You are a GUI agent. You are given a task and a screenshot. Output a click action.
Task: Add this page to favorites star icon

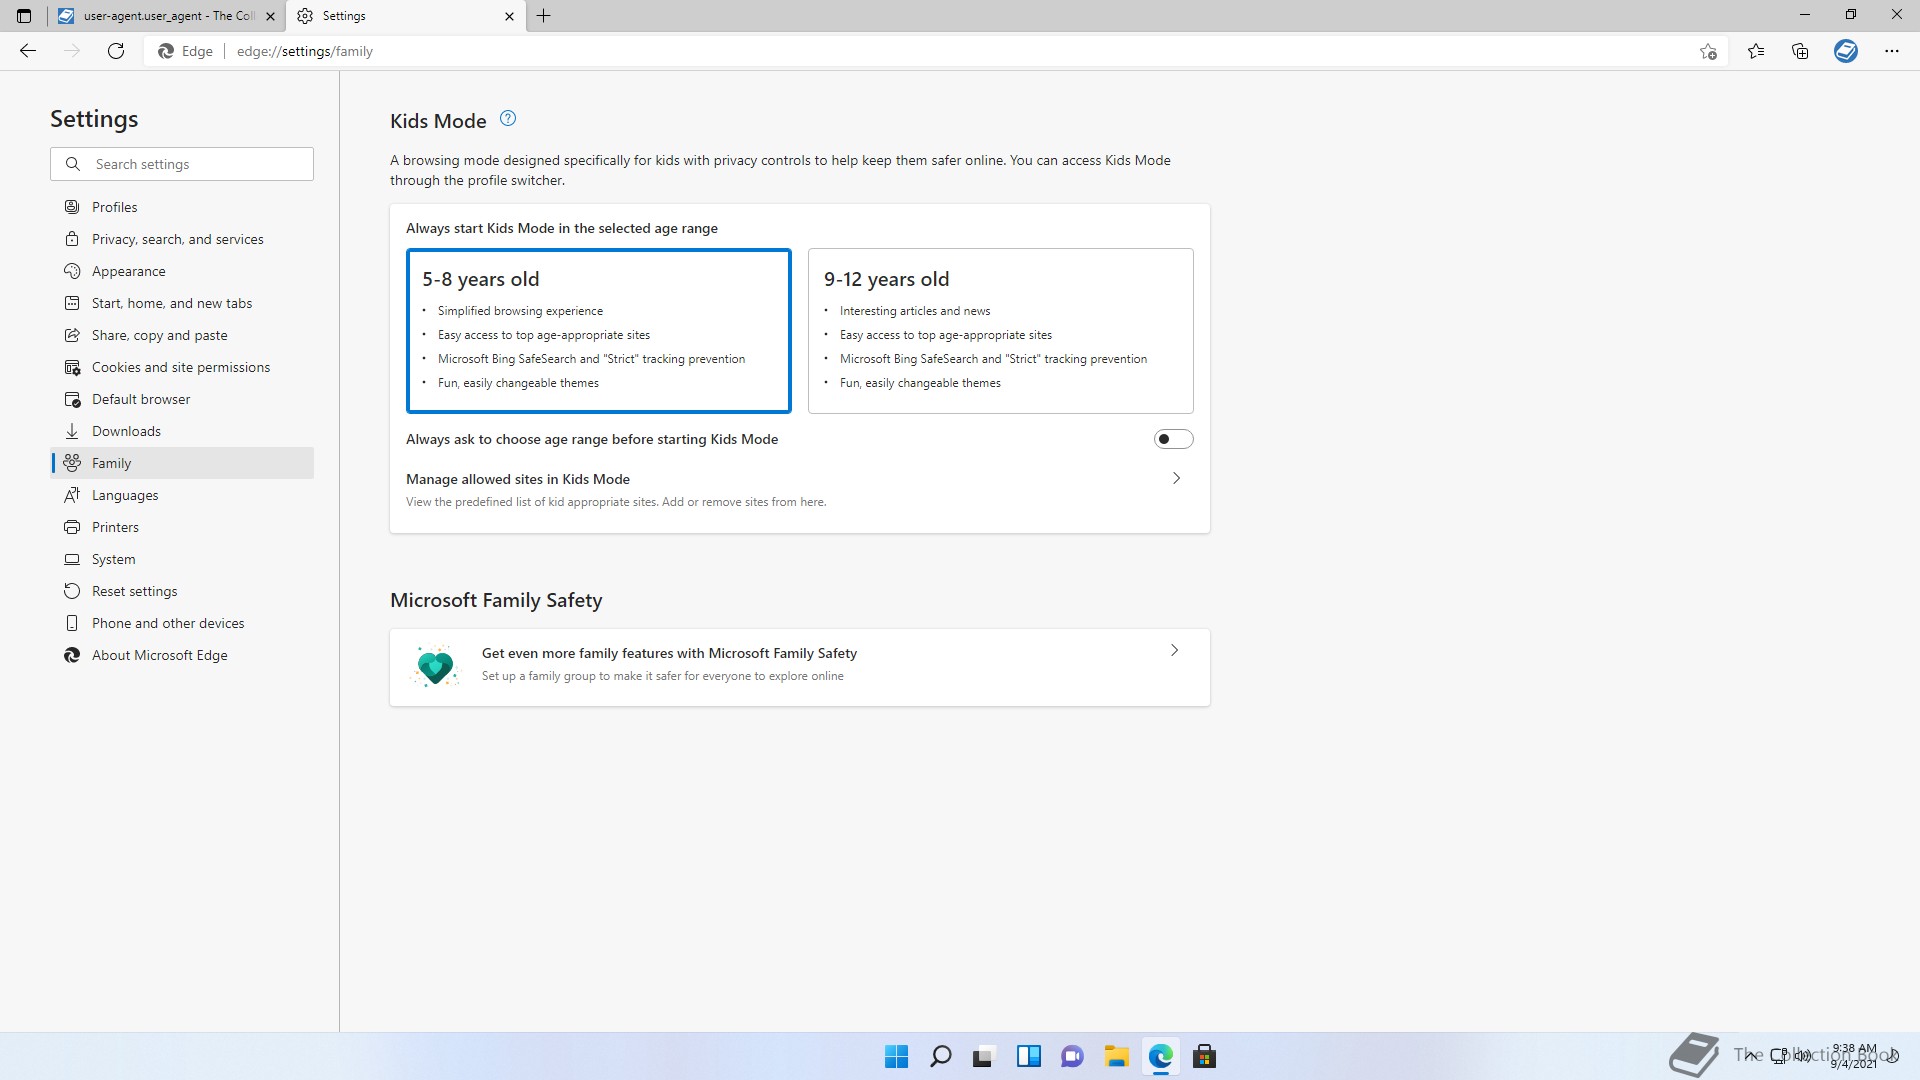click(x=1708, y=51)
